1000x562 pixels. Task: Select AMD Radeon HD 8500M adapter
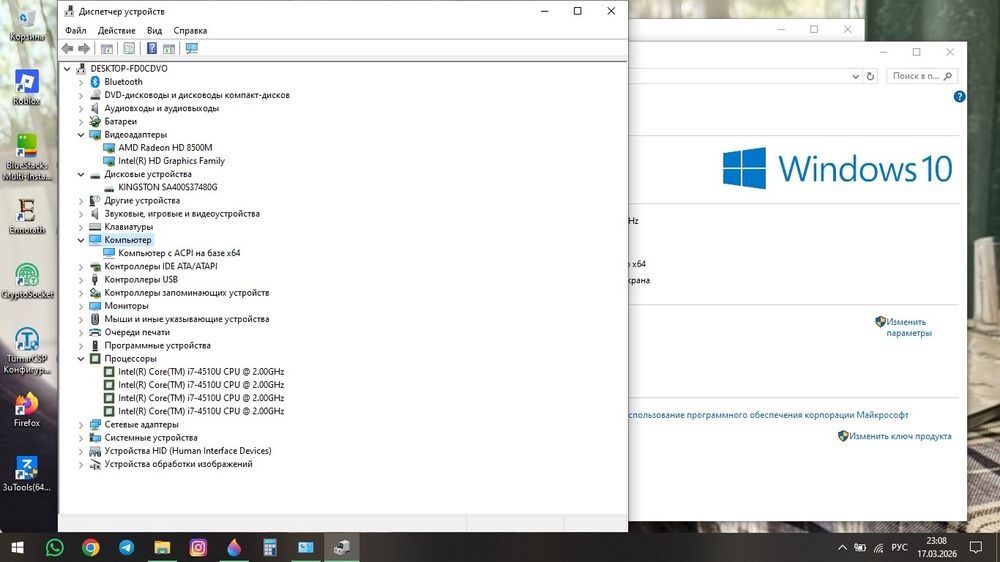[165, 147]
